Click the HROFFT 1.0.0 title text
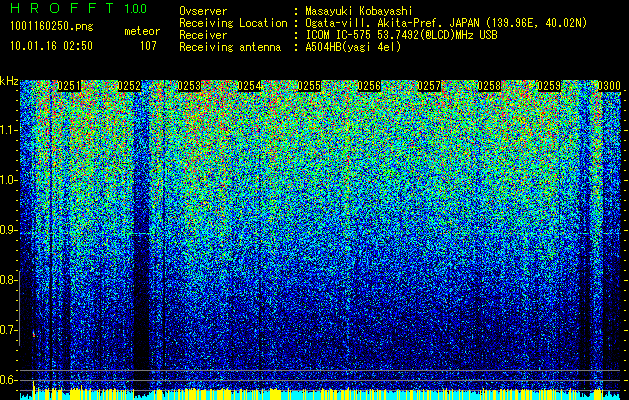Viewport: 629px width, 400px height. (x=79, y=8)
